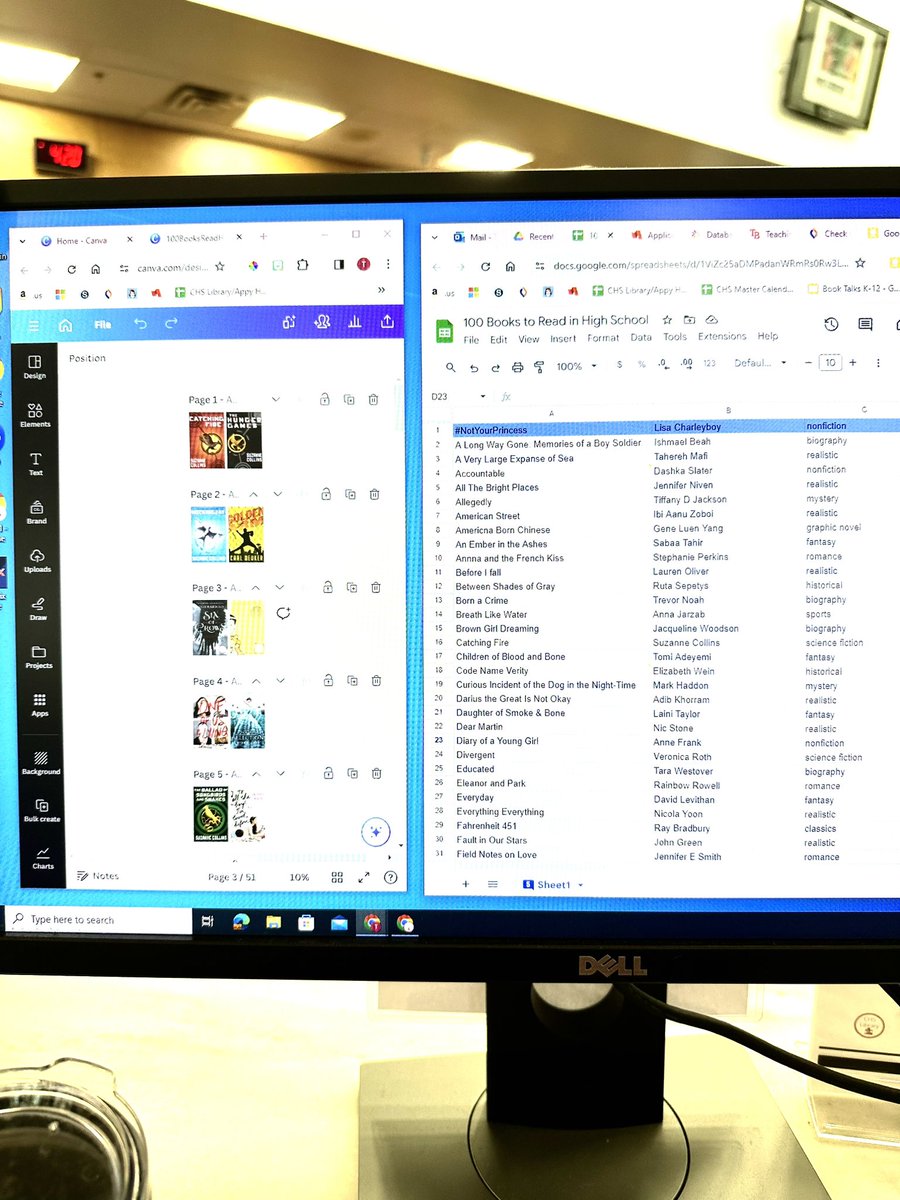Add collaborators in Canva header
The image size is (900, 1200).
click(x=322, y=322)
